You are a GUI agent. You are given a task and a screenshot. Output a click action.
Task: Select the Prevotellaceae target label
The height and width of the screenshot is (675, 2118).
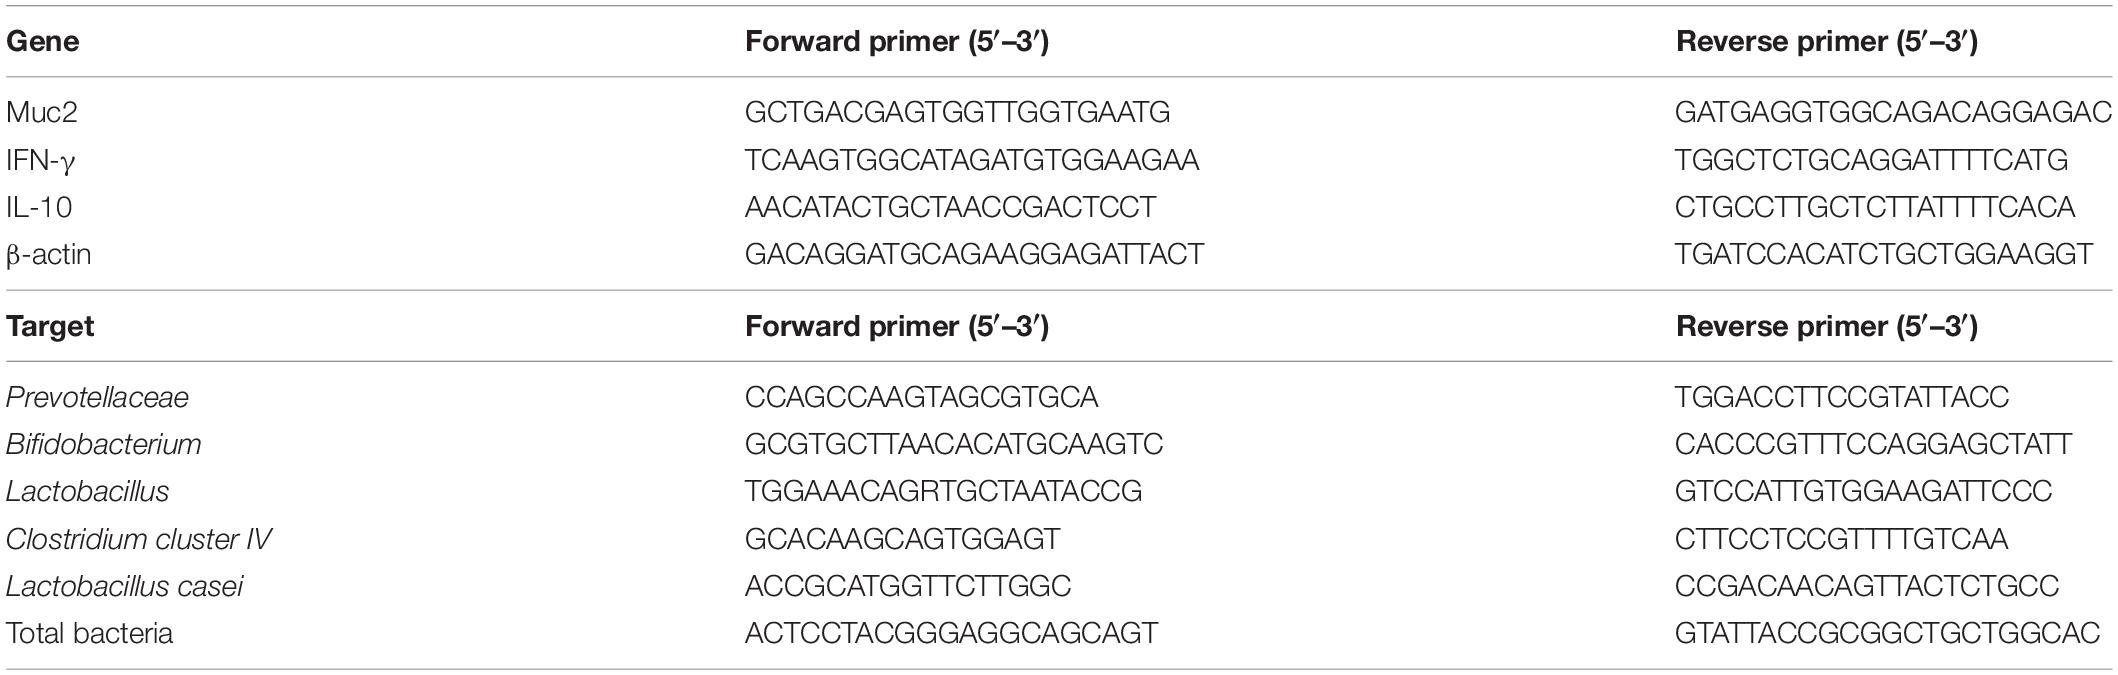[x=97, y=397]
